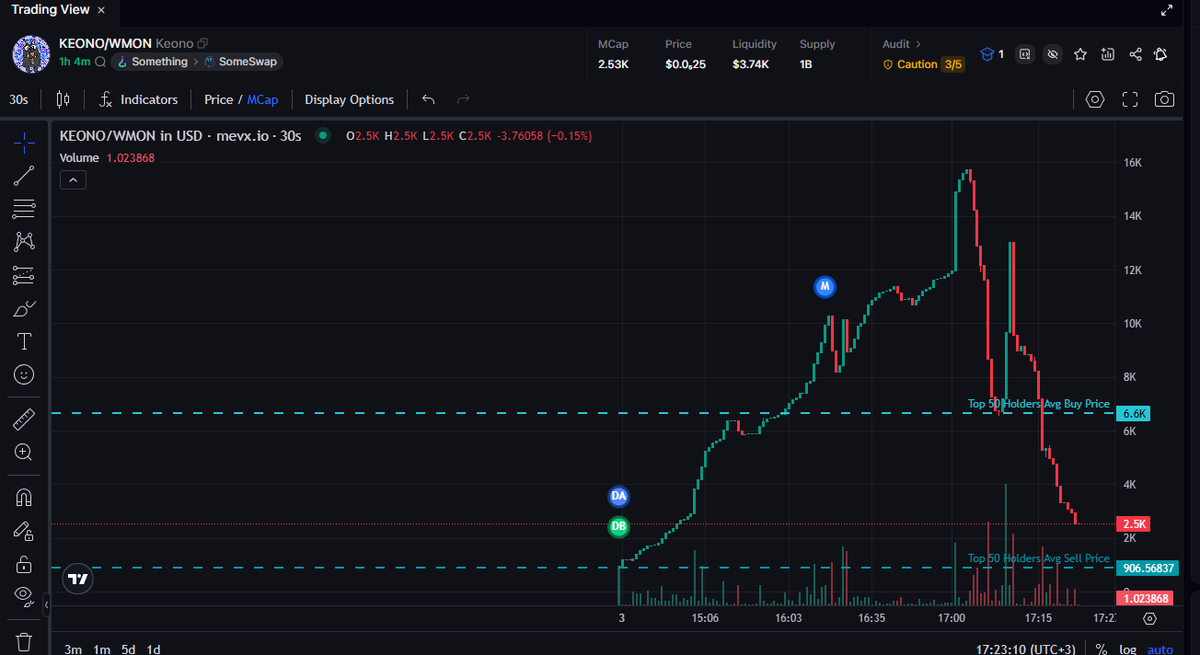Open the 30s interval dropdown
The width and height of the screenshot is (1200, 655).
click(19, 99)
